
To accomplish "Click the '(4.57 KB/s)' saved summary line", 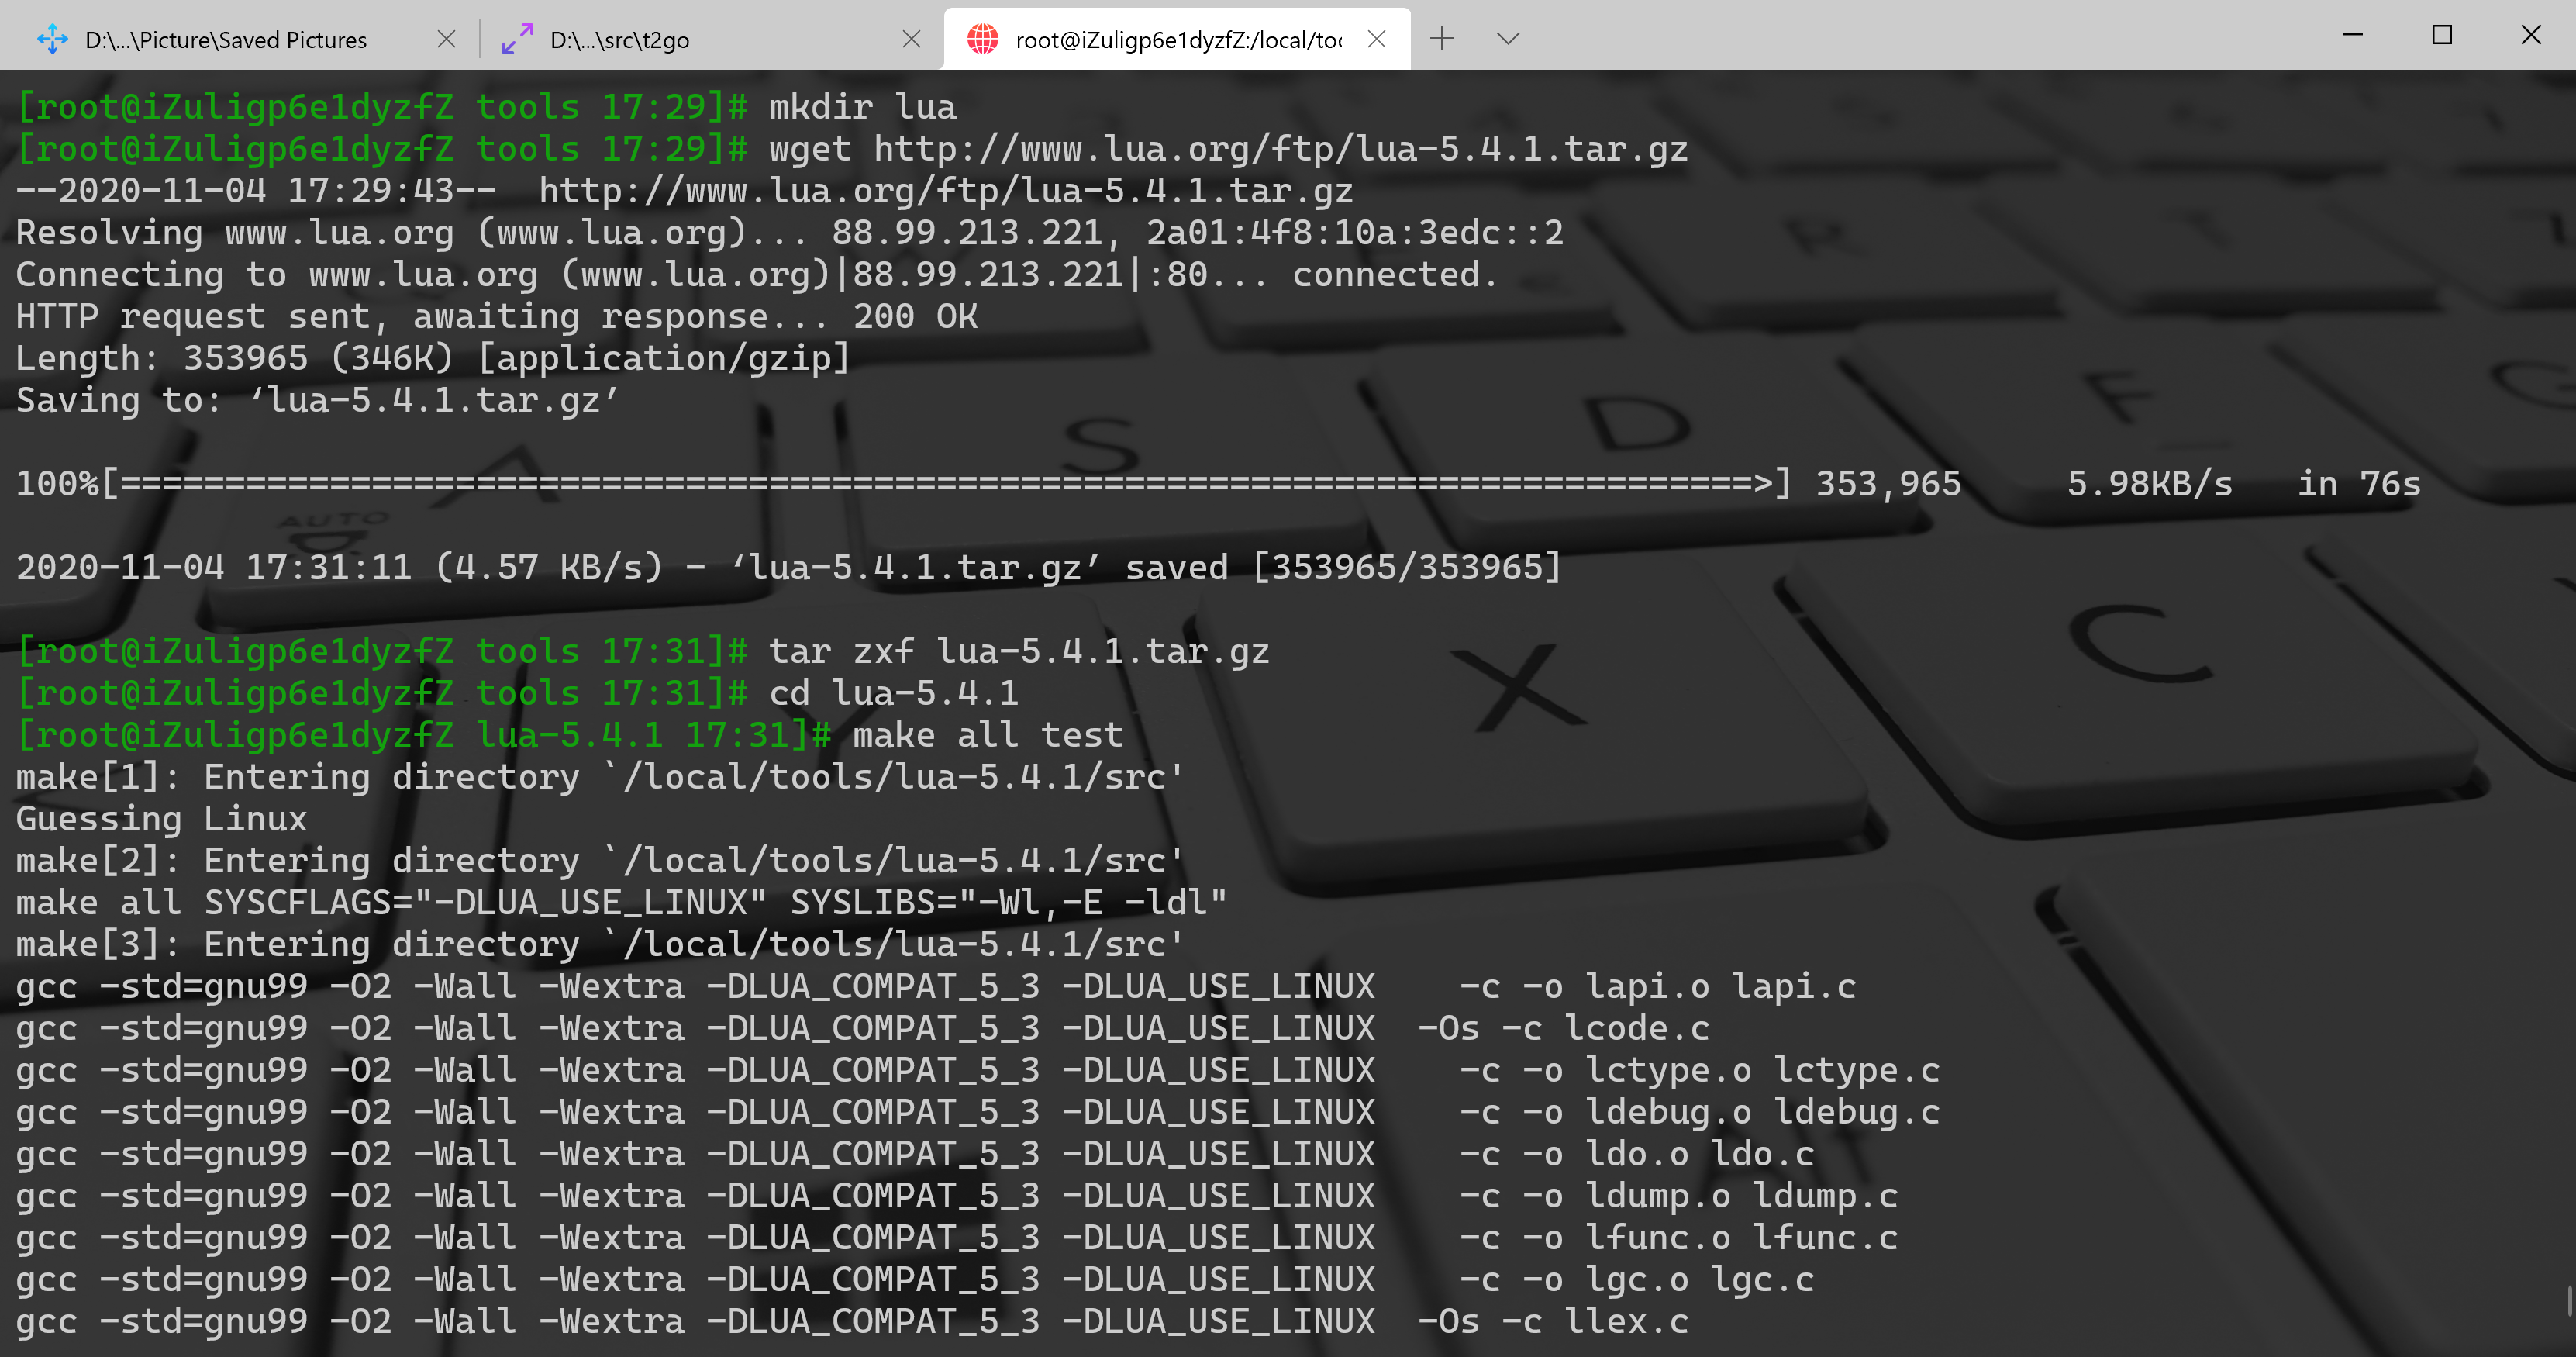I will [x=789, y=568].
